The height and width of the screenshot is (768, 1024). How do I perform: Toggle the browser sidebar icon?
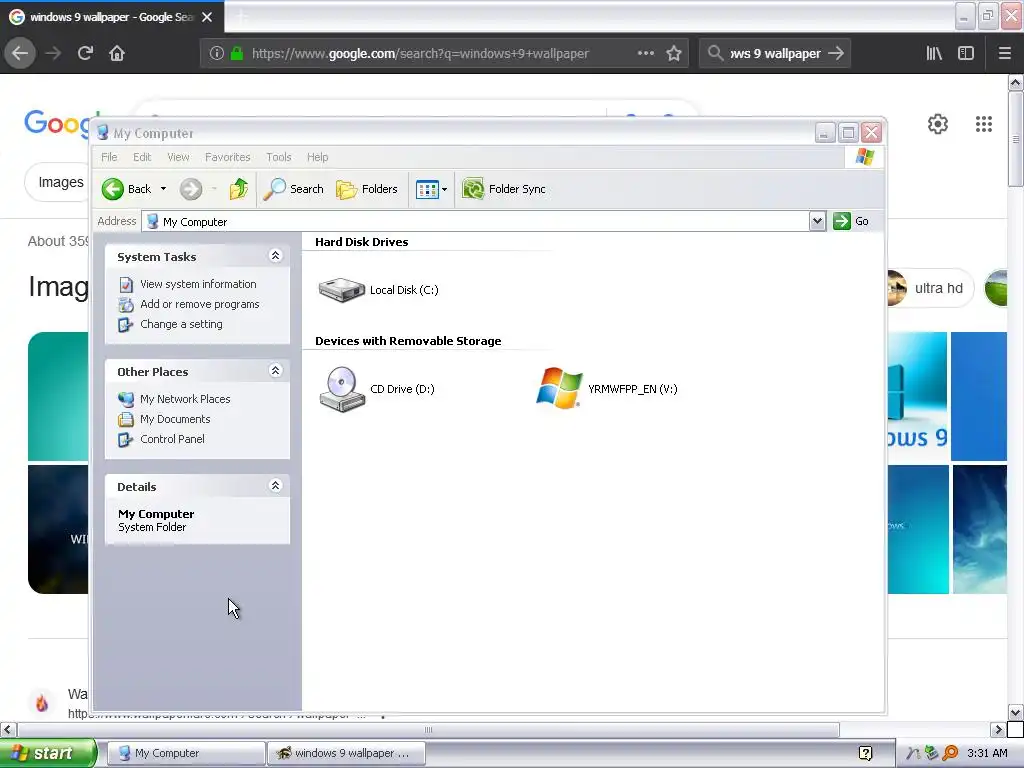(x=966, y=53)
